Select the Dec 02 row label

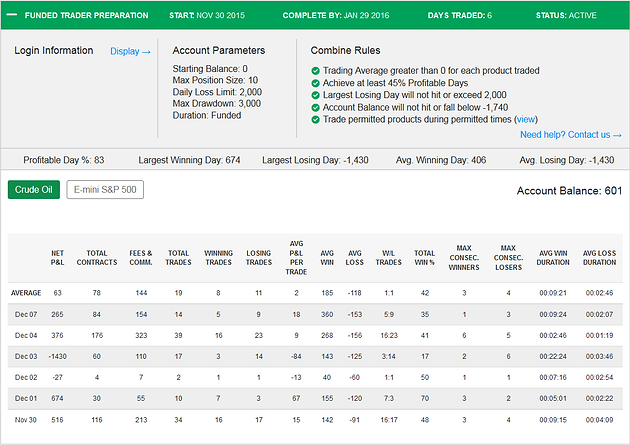[x=26, y=378]
